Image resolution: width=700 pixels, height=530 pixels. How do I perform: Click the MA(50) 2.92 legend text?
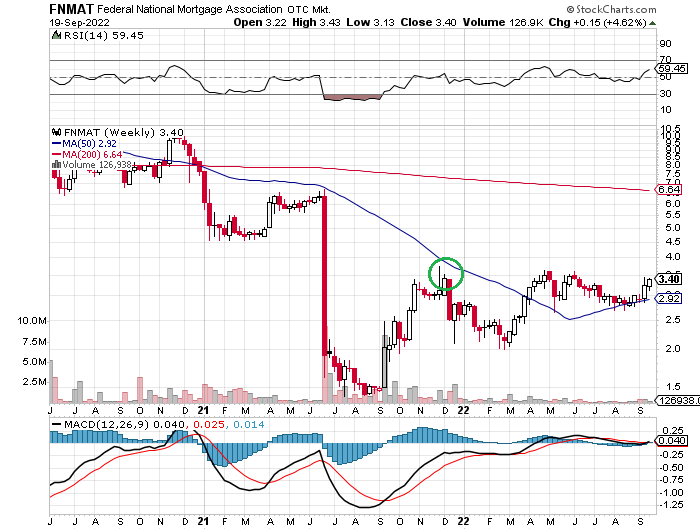click(89, 143)
